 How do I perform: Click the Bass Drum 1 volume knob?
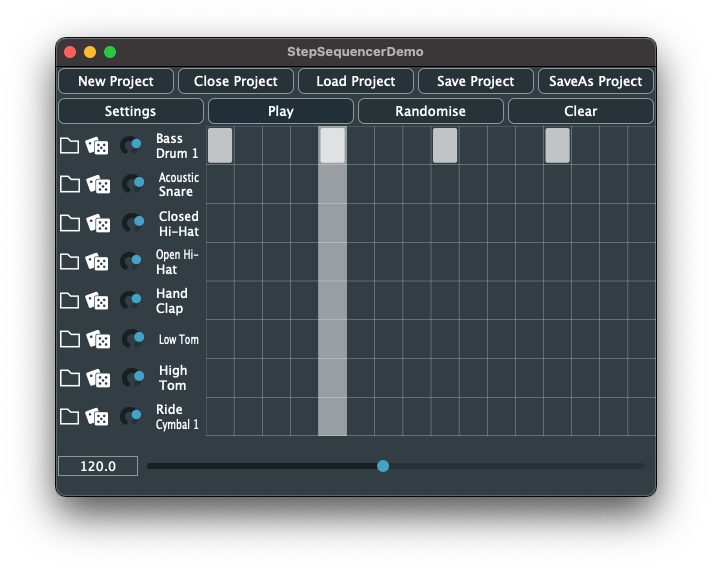click(131, 146)
